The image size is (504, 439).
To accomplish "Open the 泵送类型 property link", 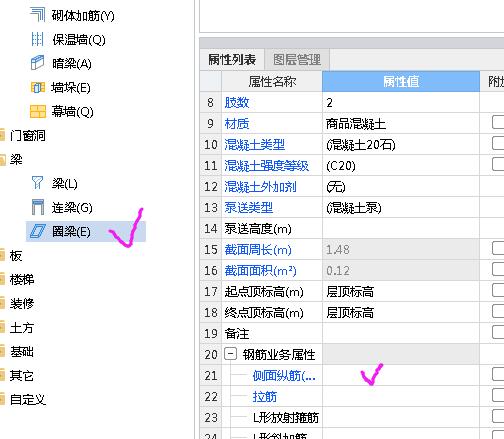I will [249, 208].
